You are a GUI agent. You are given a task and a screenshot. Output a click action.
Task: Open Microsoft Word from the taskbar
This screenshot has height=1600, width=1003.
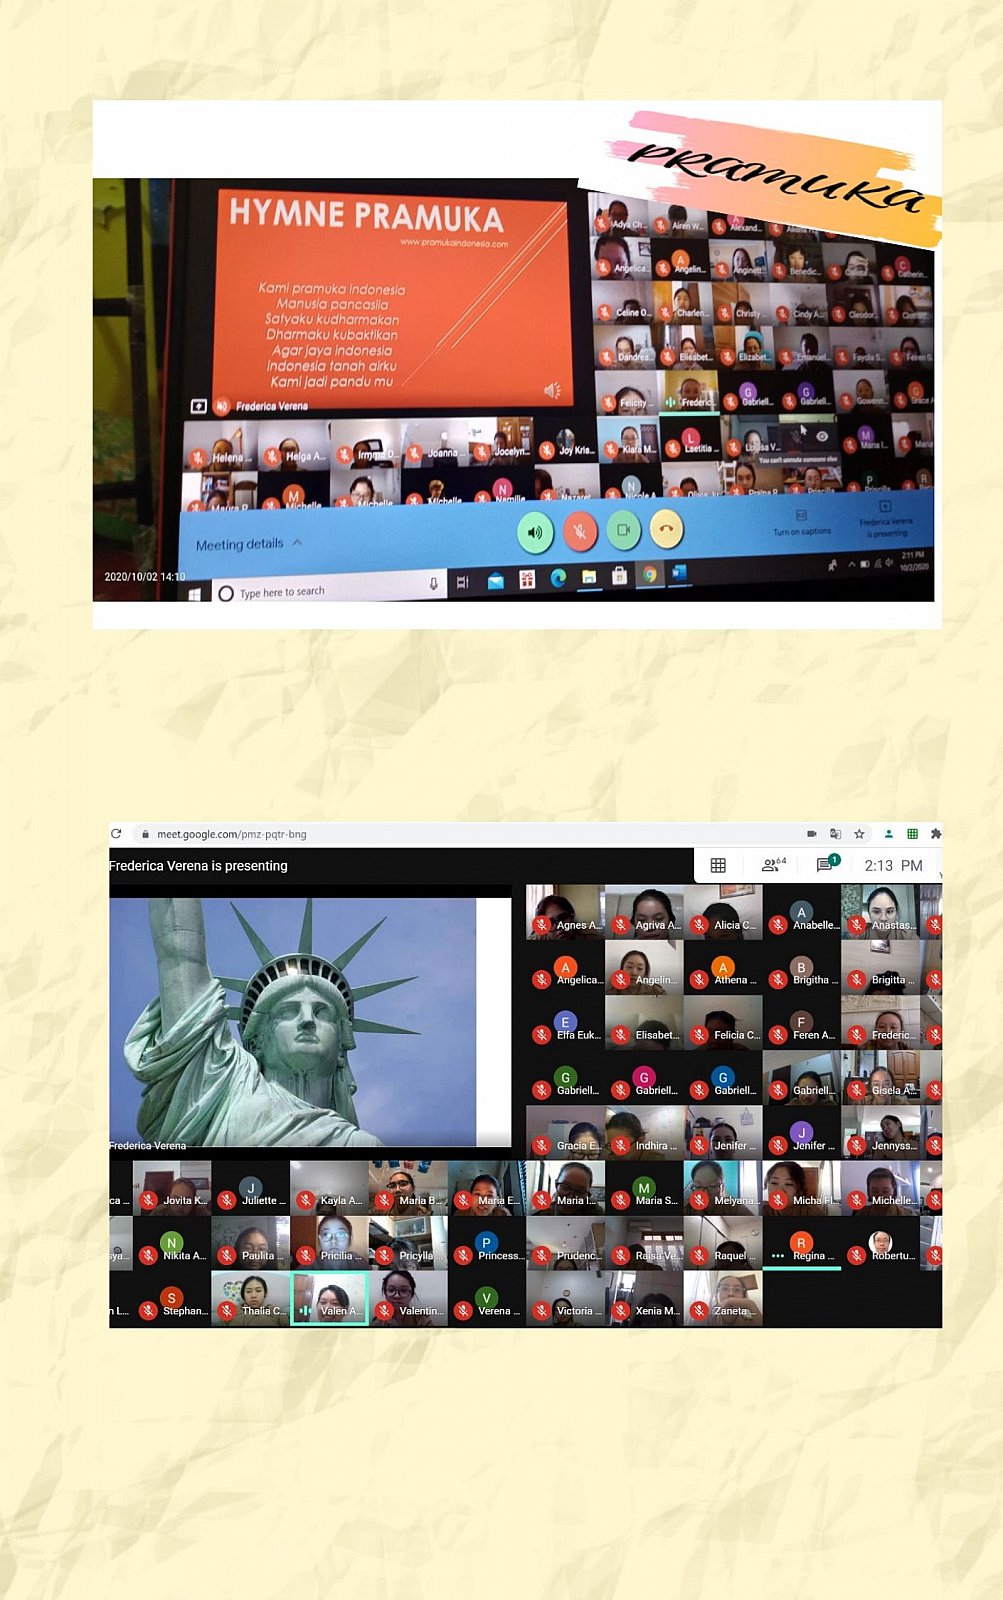click(x=680, y=573)
